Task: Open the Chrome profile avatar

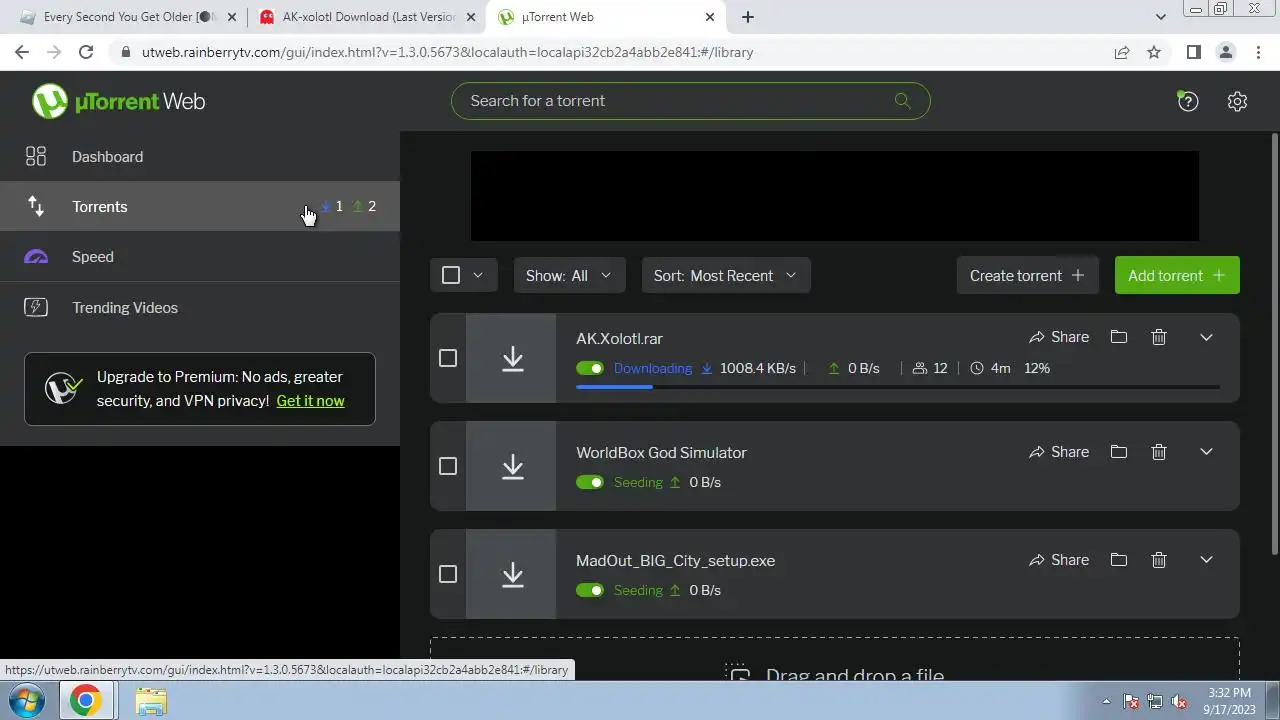Action: point(1225,52)
